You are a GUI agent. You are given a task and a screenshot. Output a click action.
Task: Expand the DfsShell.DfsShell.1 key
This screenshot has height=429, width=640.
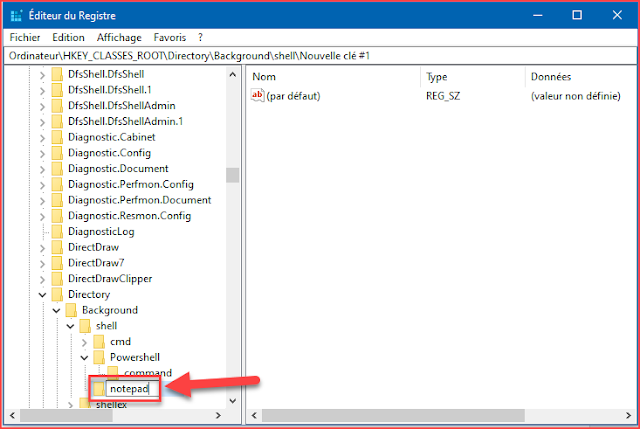[42, 90]
